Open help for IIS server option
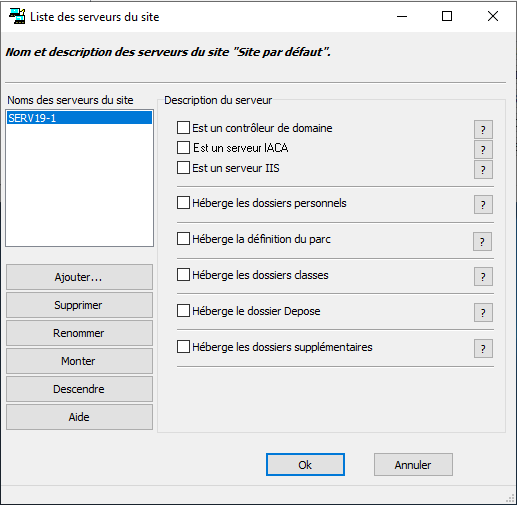517x505 pixels. pos(483,170)
